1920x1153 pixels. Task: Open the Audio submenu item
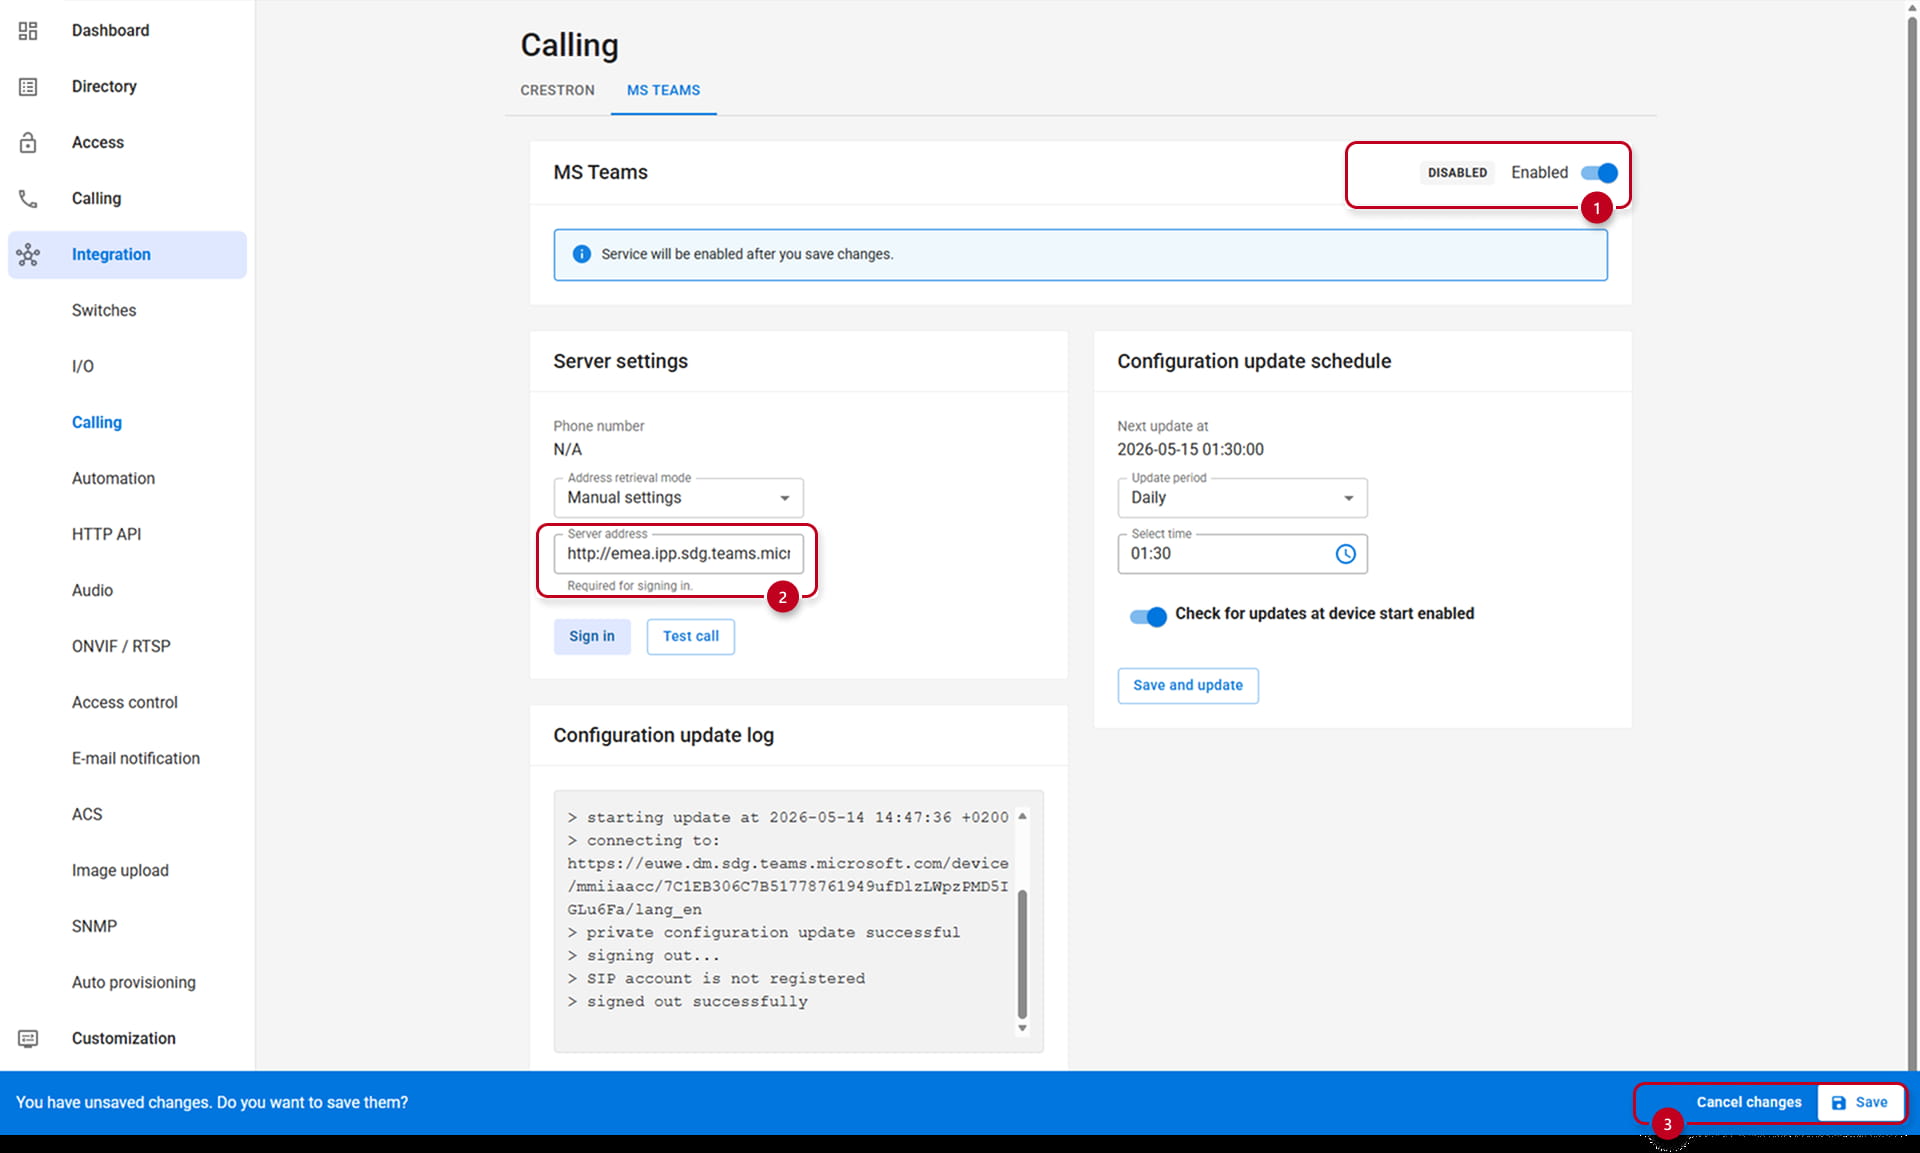click(x=92, y=591)
